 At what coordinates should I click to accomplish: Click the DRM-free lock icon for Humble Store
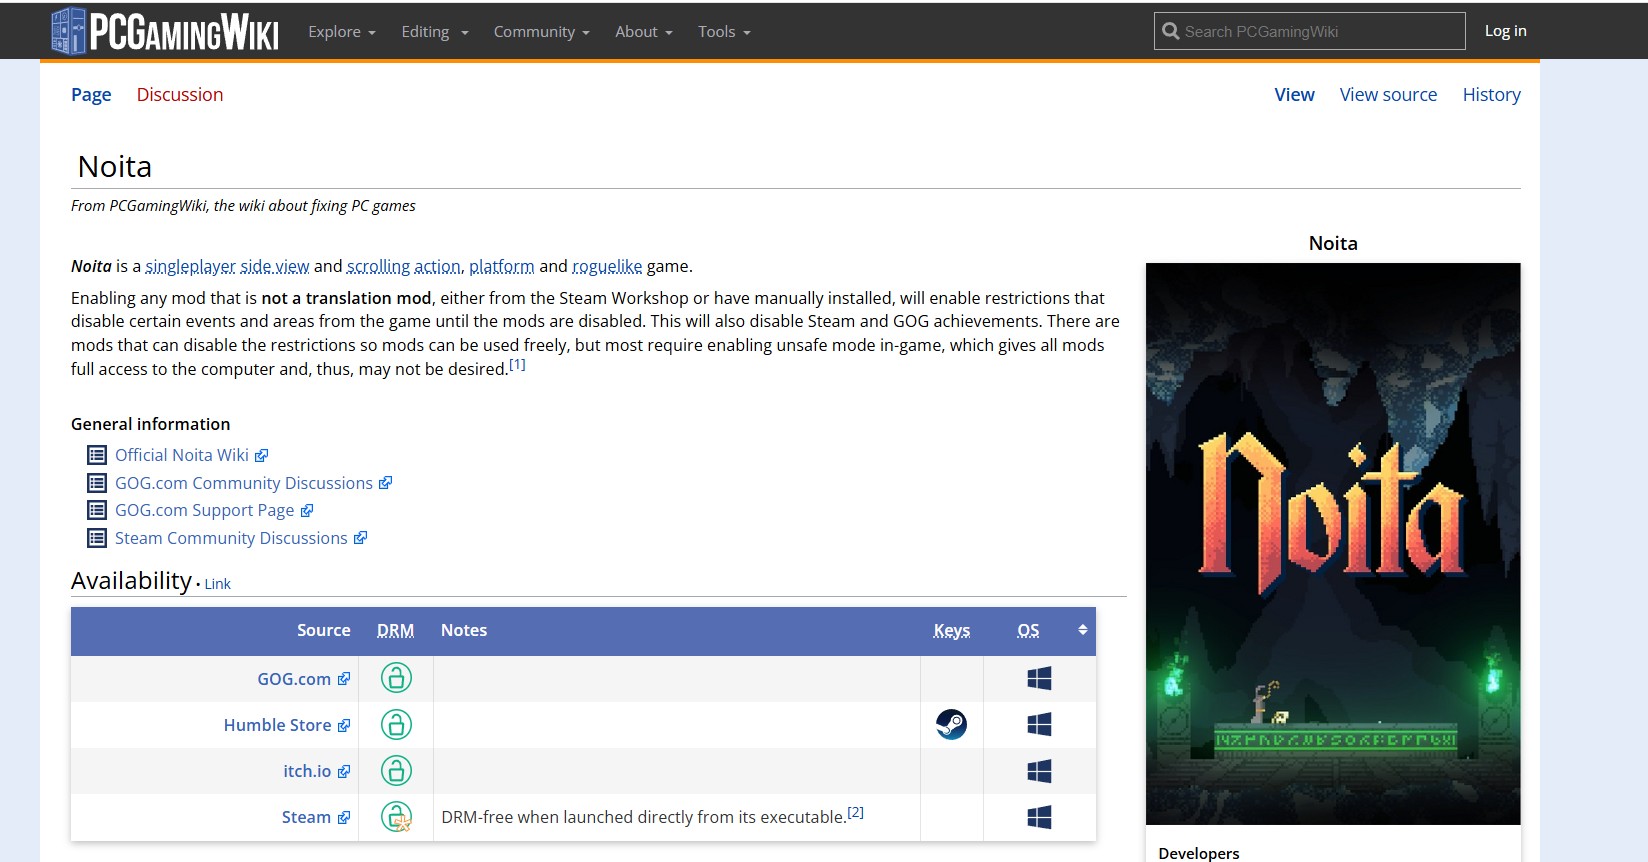396,724
